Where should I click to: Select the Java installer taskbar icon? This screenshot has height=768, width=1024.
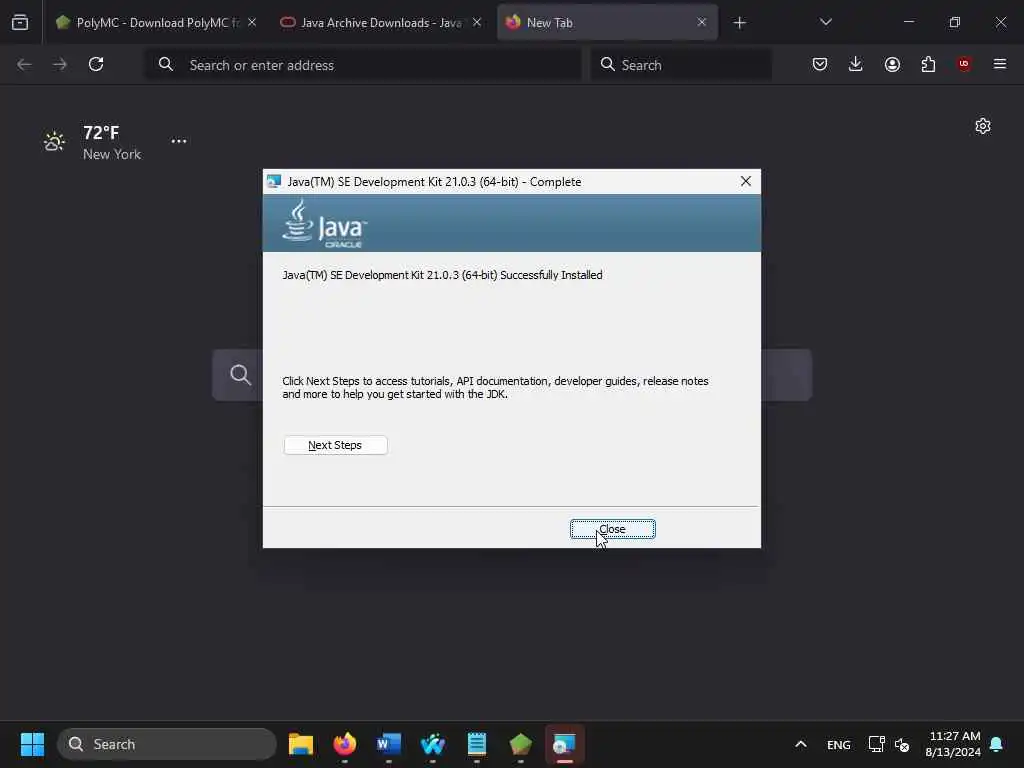click(564, 744)
